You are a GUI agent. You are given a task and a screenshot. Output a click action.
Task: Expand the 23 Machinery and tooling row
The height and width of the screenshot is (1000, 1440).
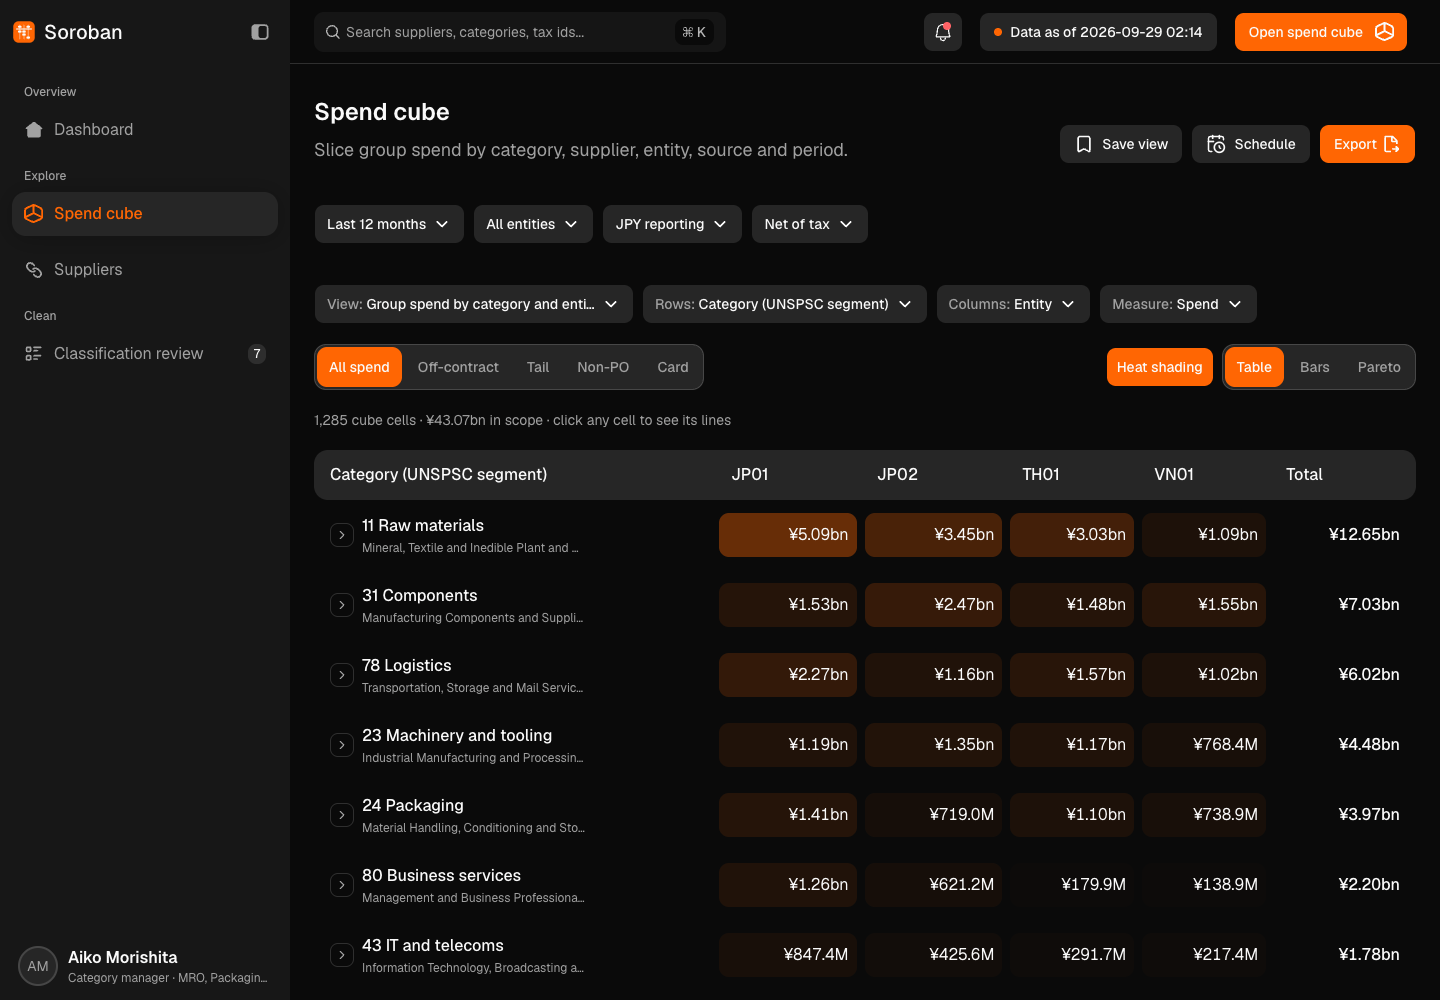342,745
